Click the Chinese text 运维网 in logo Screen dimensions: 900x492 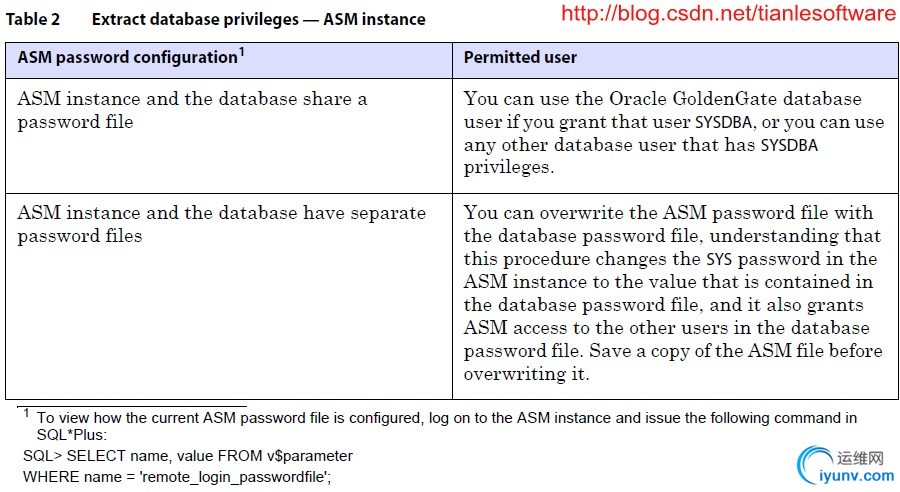(x=860, y=458)
